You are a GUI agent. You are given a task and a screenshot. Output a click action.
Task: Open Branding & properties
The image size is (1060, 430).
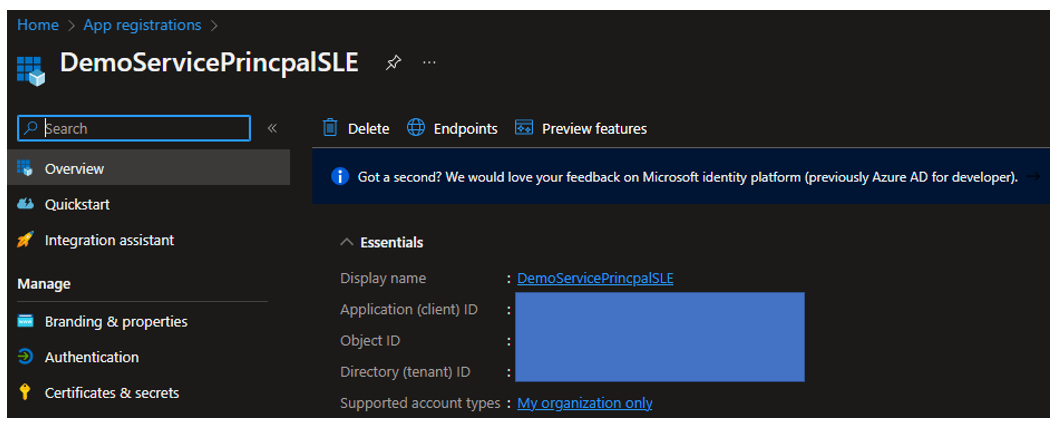tap(116, 322)
